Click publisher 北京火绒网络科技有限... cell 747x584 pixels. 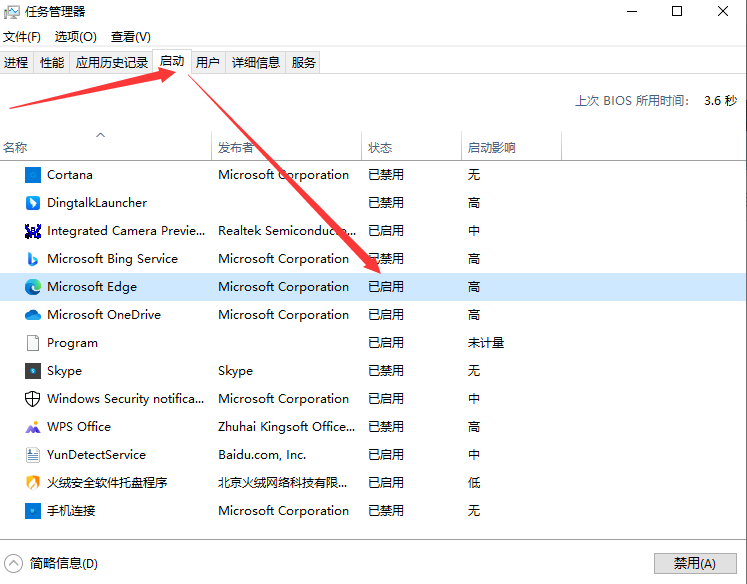coord(283,483)
